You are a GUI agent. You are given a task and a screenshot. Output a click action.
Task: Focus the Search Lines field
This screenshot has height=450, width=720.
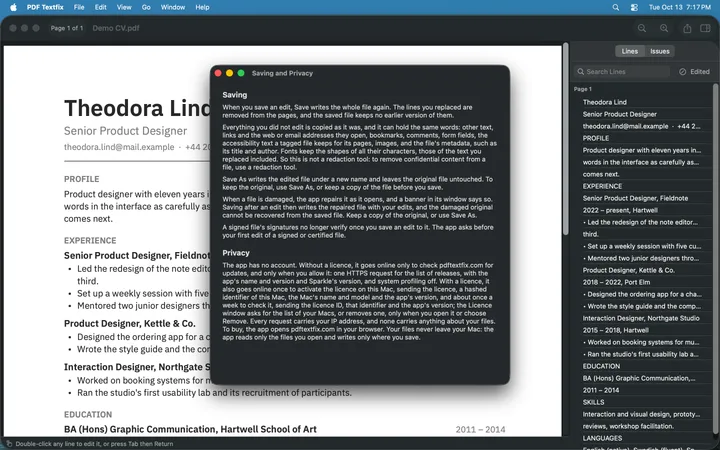tap(622, 72)
